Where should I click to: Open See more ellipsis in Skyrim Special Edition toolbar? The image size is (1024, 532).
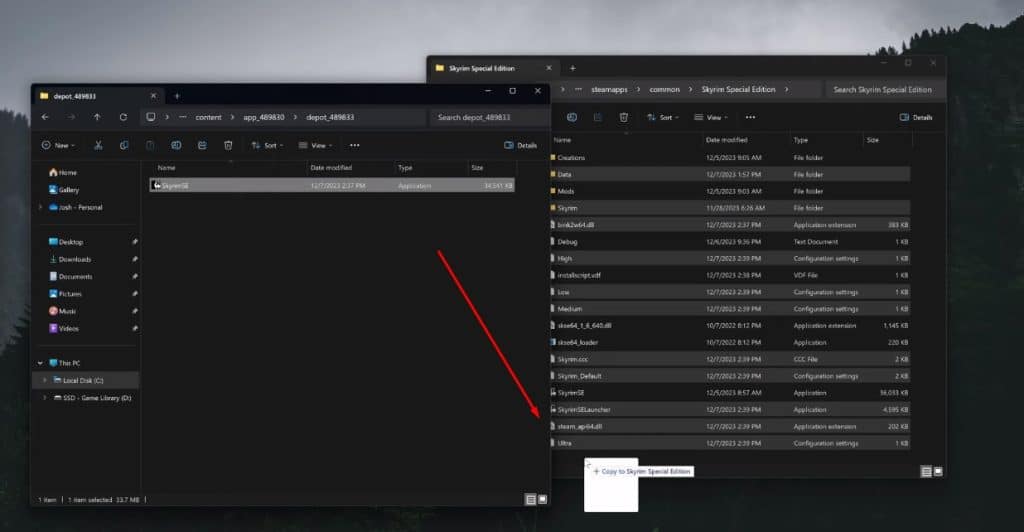[750, 117]
